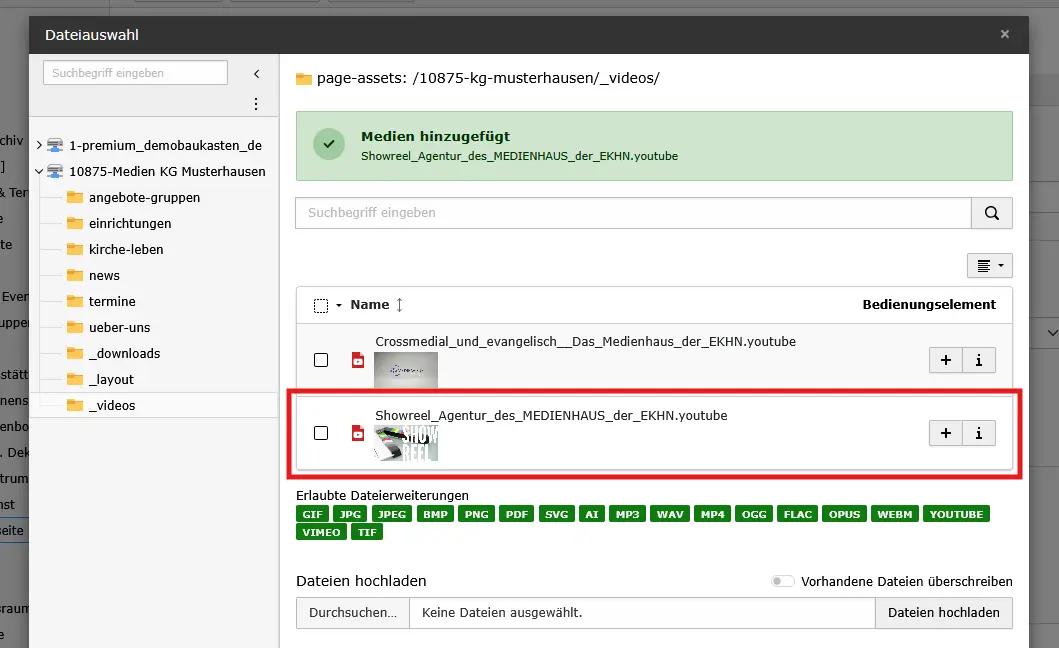Add the Showreel YouTube file with plus icon
The height and width of the screenshot is (648, 1059).
[945, 433]
